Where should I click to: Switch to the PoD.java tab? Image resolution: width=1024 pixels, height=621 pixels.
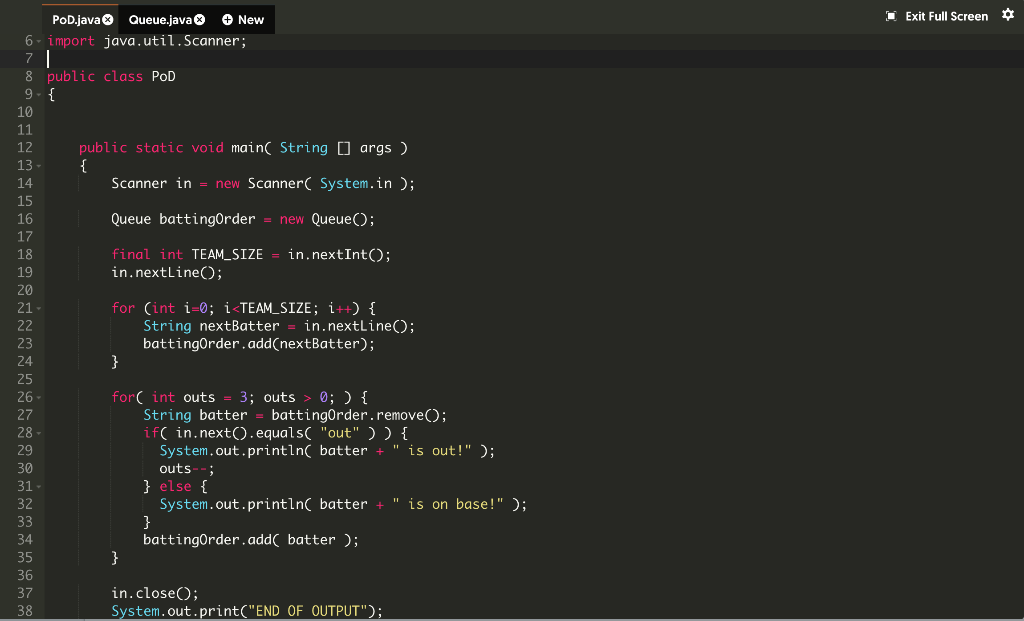(76, 20)
